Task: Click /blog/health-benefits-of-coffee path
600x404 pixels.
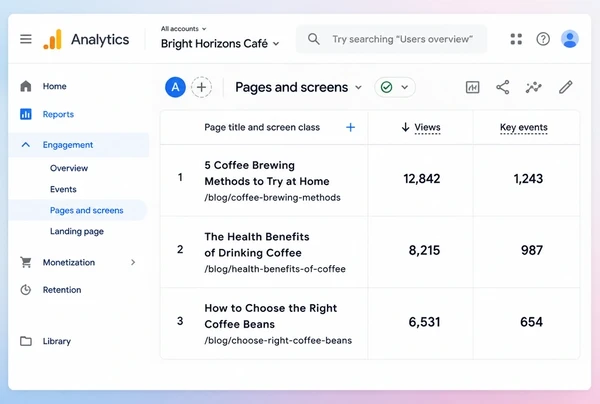Action: tap(275, 269)
